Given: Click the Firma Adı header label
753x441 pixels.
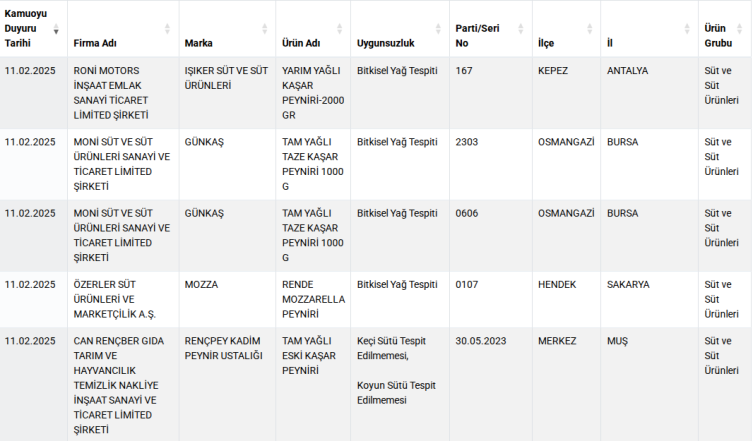Looking at the screenshot, I should tap(97, 44).
